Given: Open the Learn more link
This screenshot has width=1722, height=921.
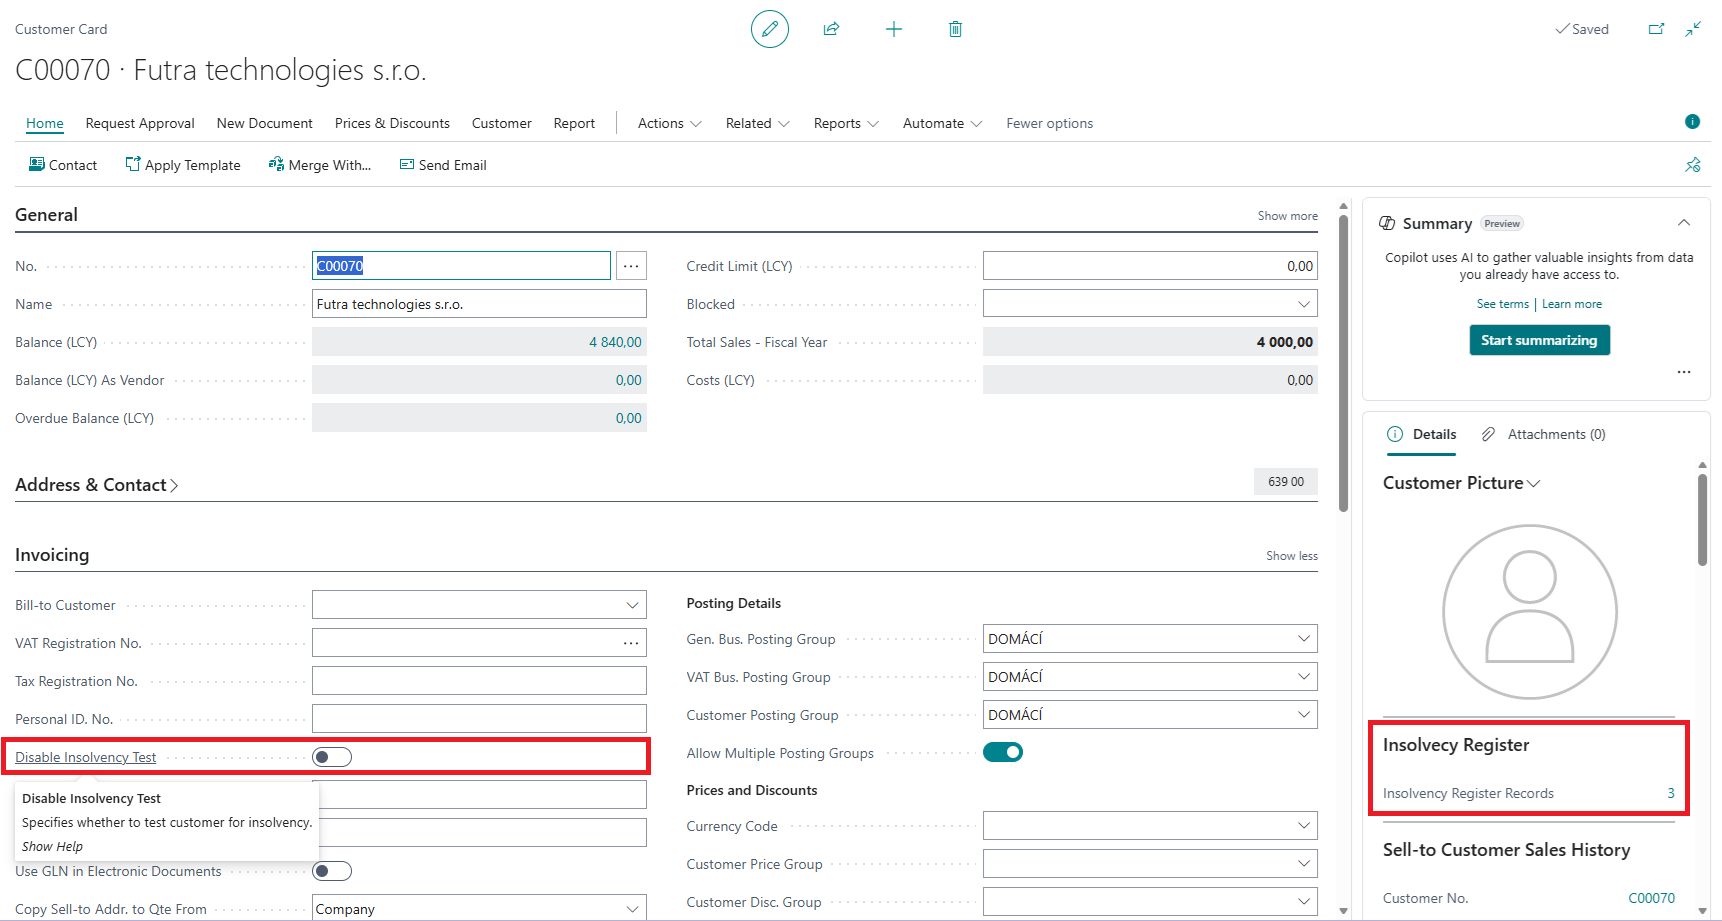Looking at the screenshot, I should point(1571,304).
